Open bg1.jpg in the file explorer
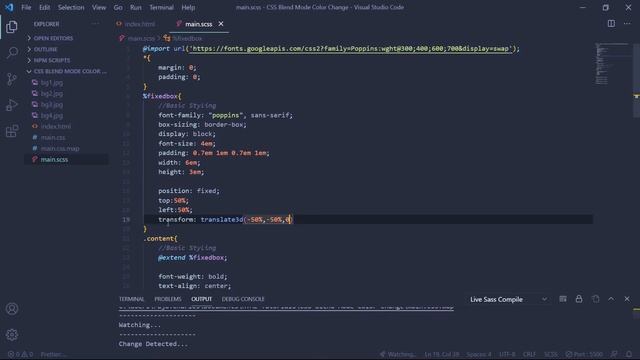The image size is (640, 360). (52, 82)
